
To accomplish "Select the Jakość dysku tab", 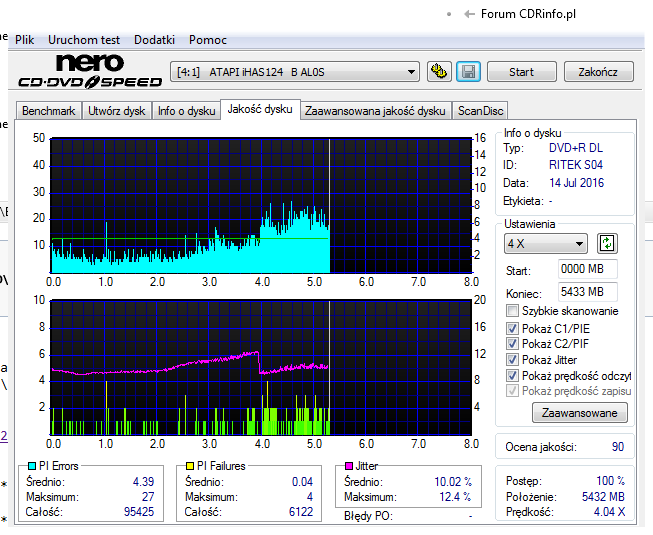I will point(260,109).
